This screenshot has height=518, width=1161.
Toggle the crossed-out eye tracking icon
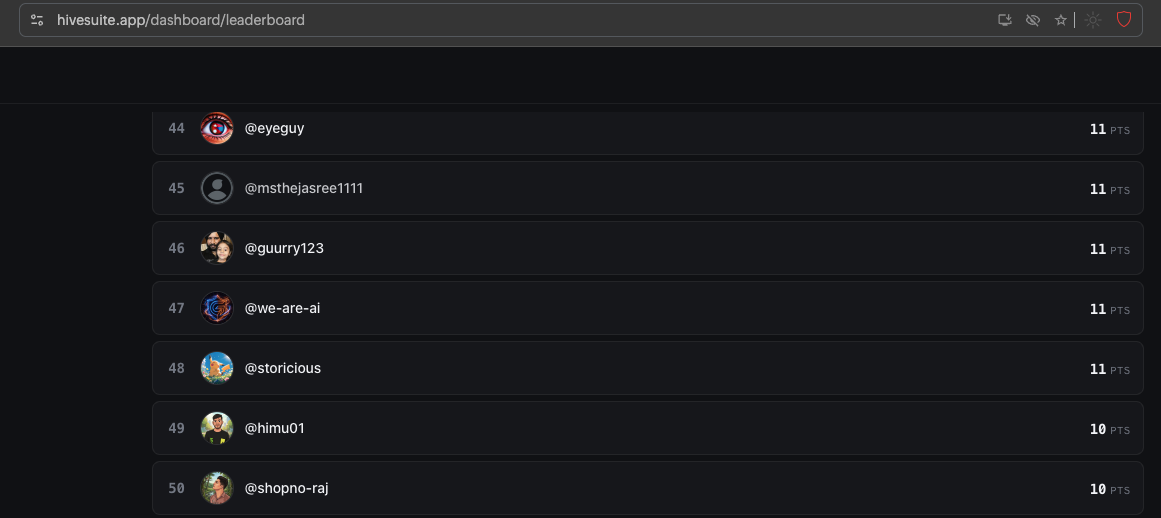(1033, 20)
